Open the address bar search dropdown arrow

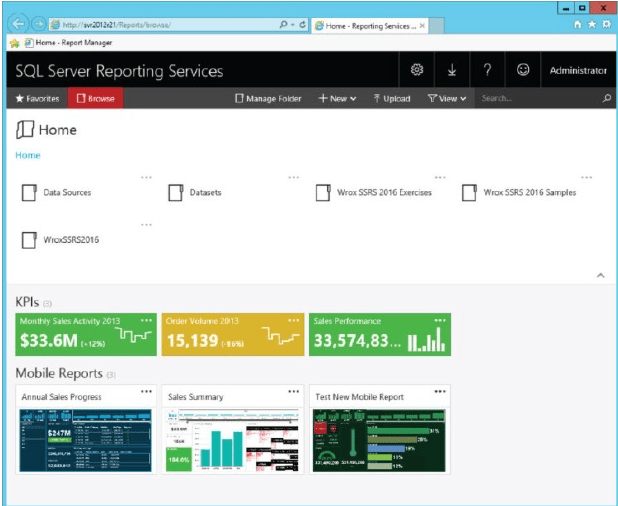click(x=293, y=25)
